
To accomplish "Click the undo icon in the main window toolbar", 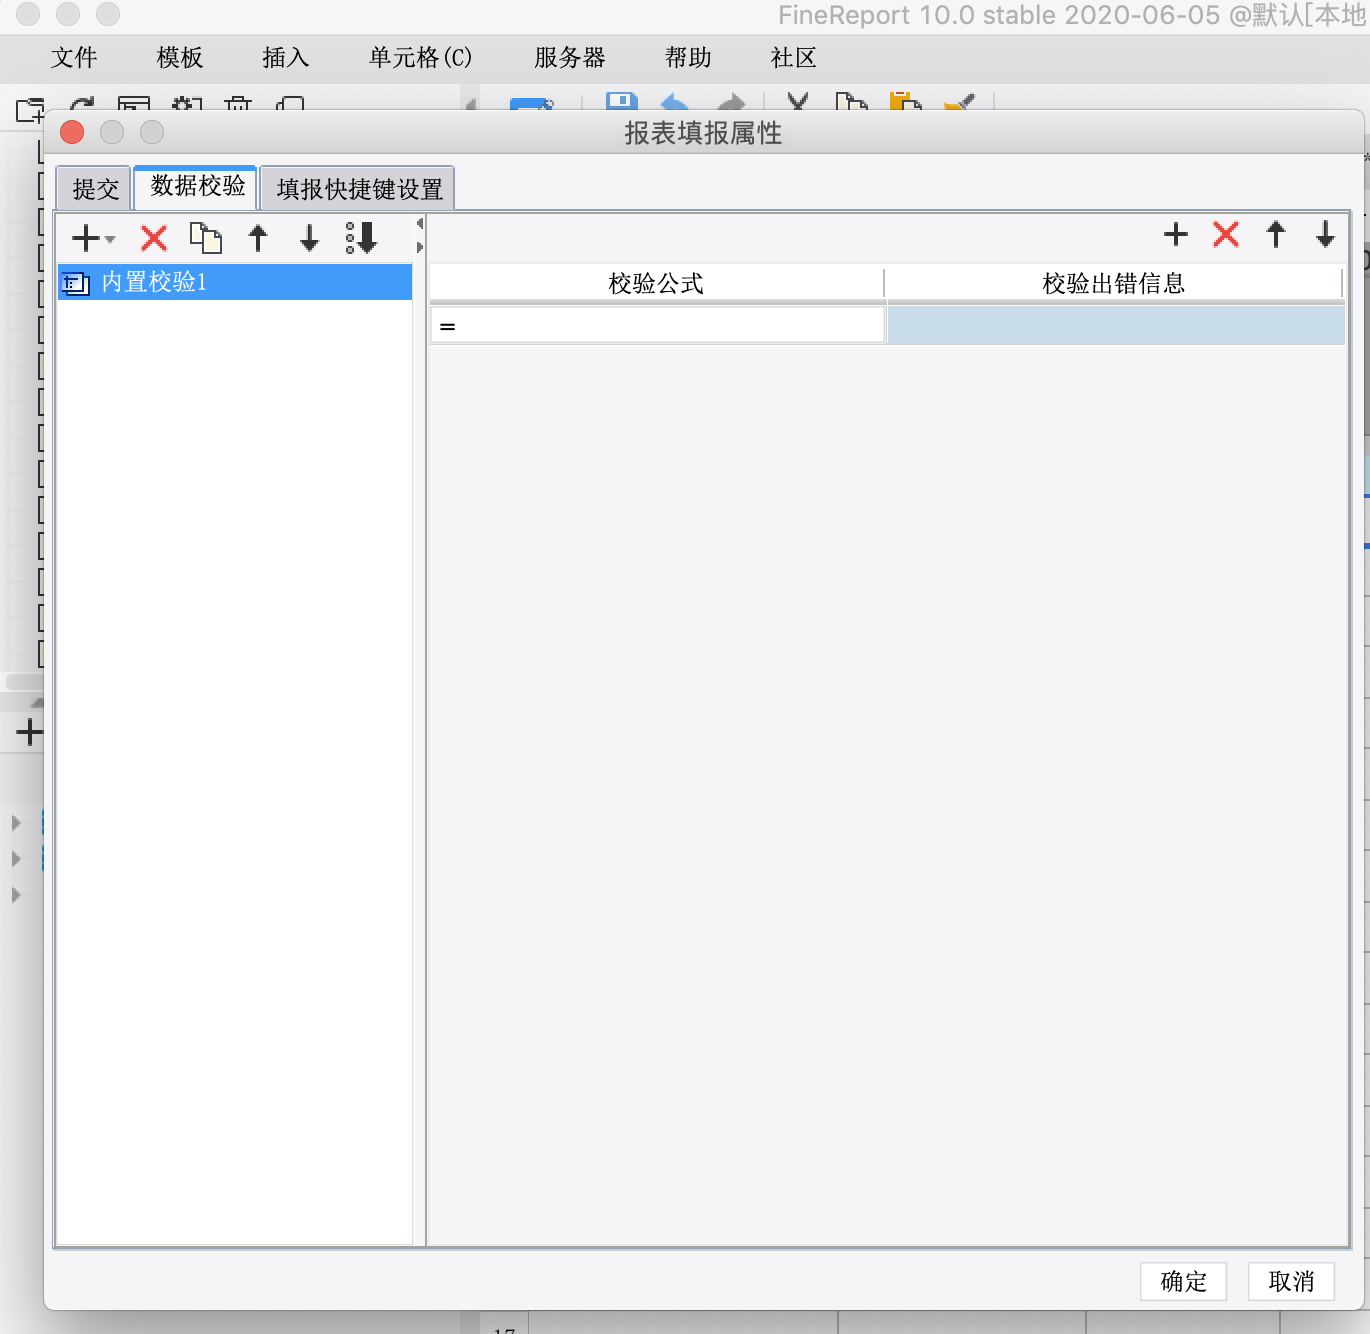I will (675, 101).
